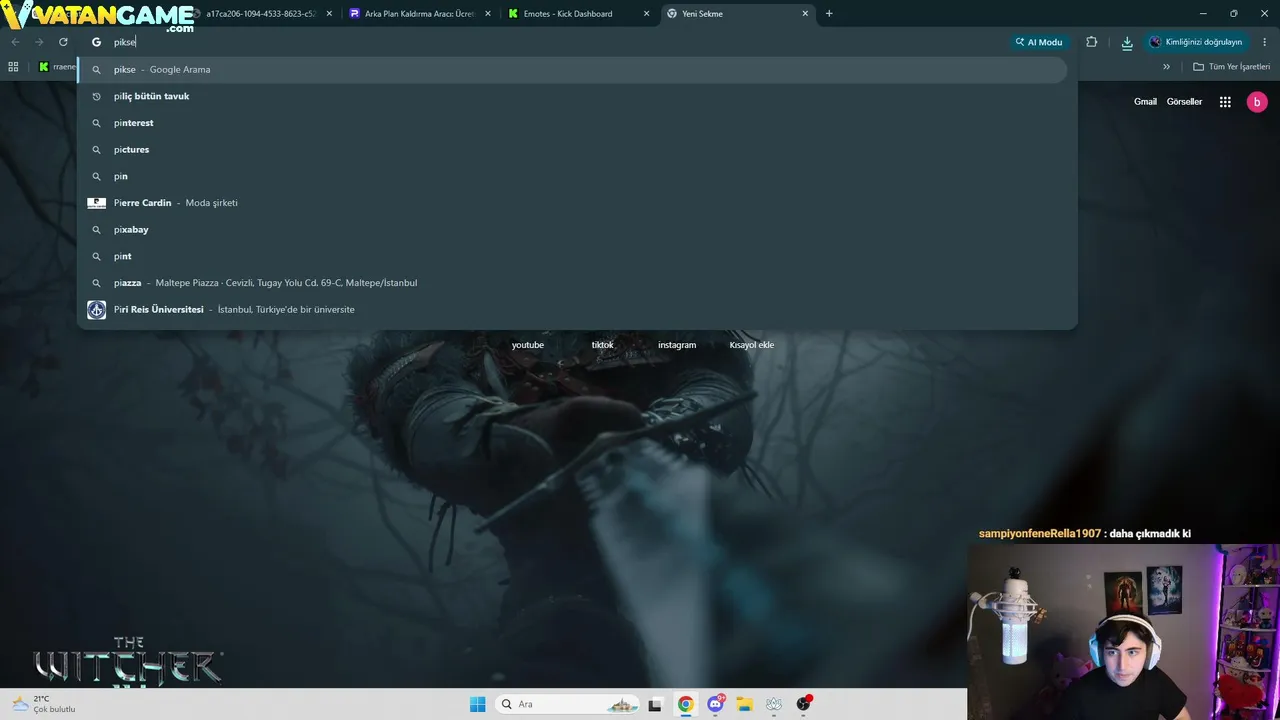Open OBS Studio on the taskbar
1280x720 pixels.
coord(803,704)
